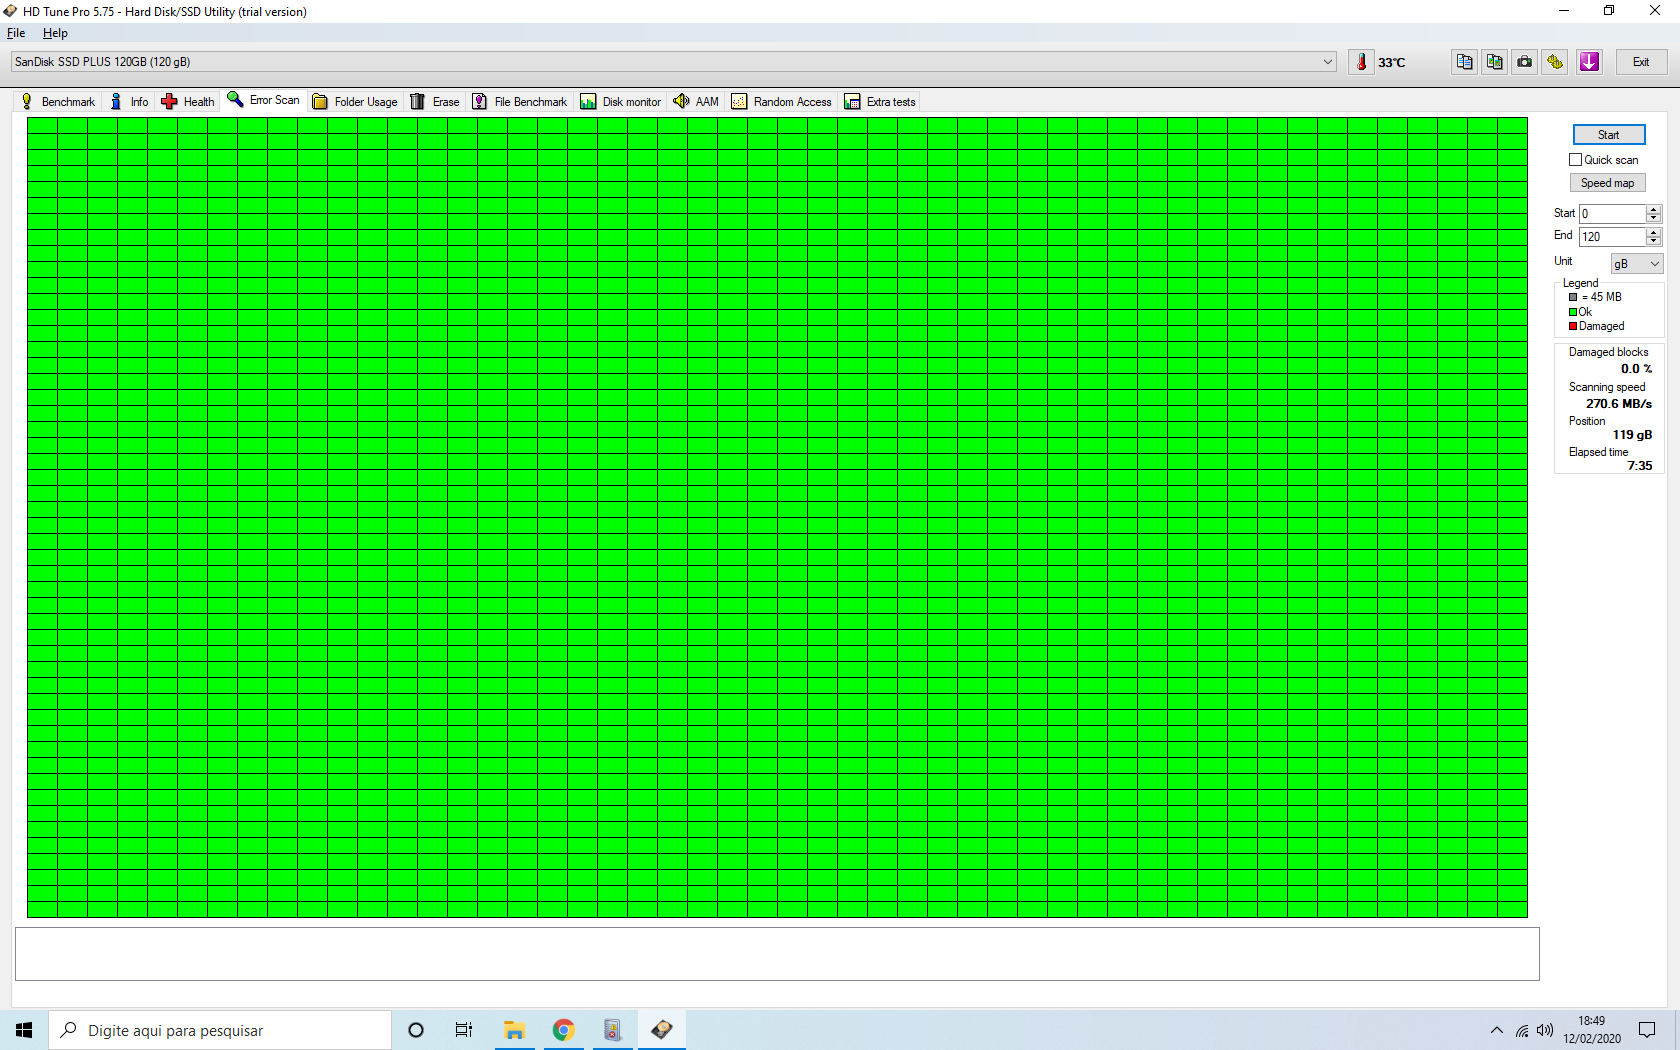The width and height of the screenshot is (1680, 1050).
Task: Click the 7:35 elapsed time value
Action: [1640, 466]
